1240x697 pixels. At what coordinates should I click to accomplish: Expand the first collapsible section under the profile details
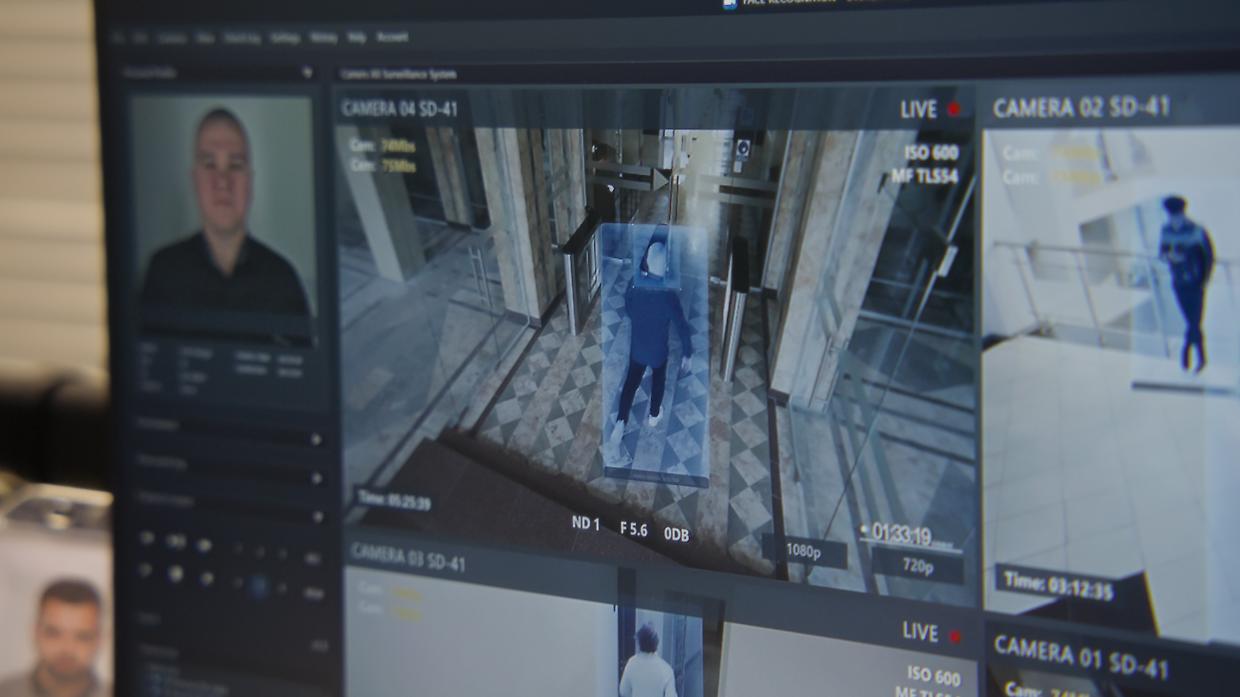click(x=316, y=439)
